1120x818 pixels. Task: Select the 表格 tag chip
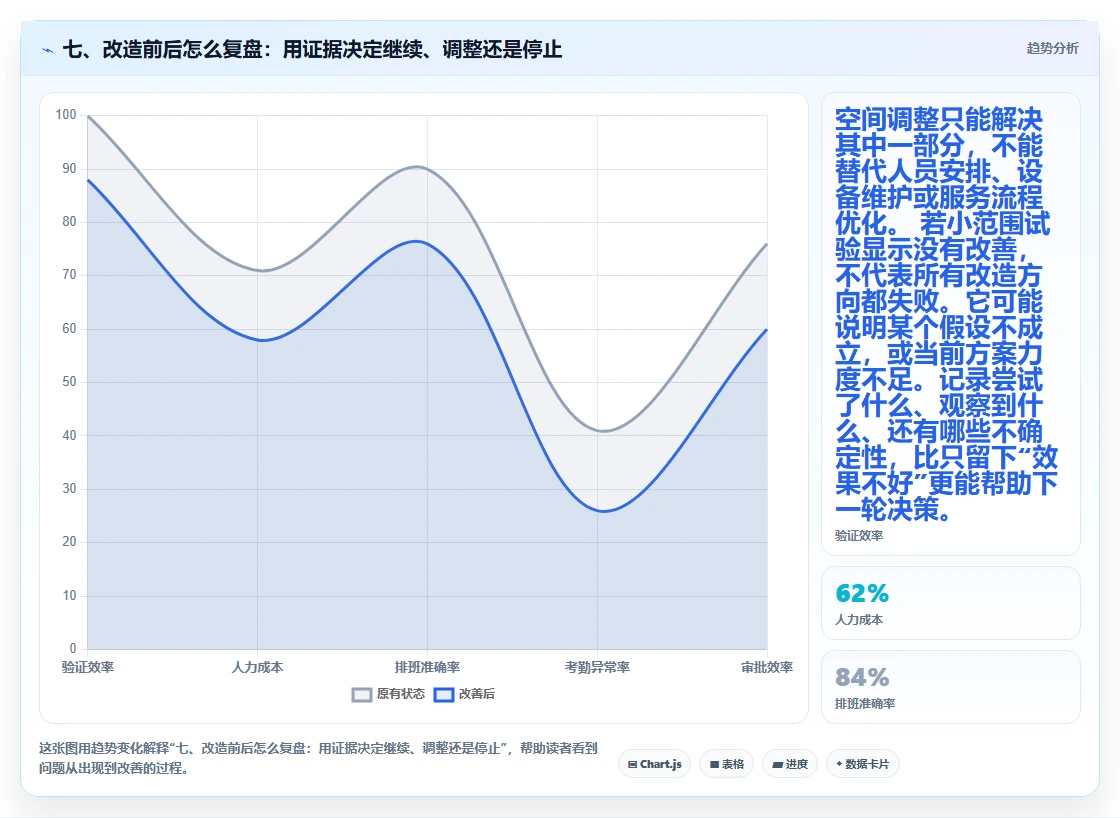click(x=726, y=764)
